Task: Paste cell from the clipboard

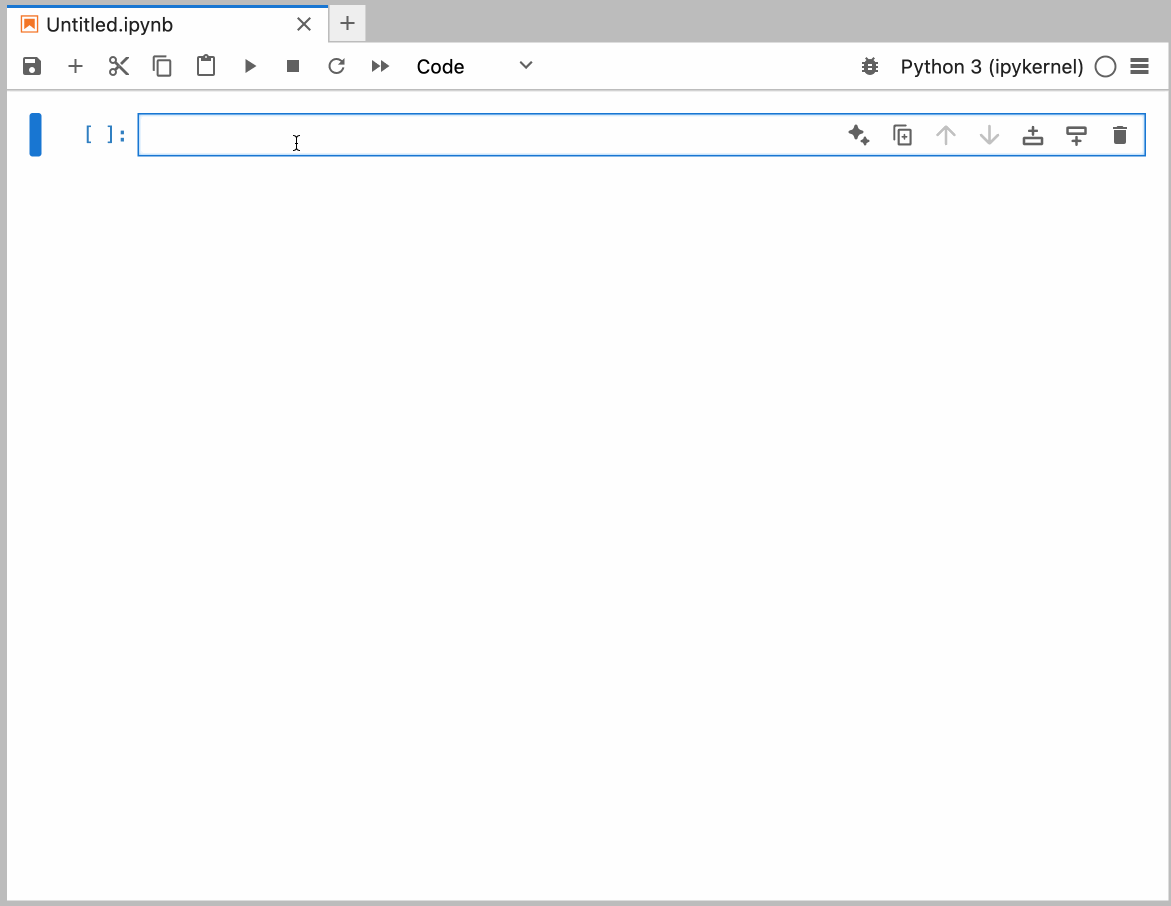Action: point(205,66)
